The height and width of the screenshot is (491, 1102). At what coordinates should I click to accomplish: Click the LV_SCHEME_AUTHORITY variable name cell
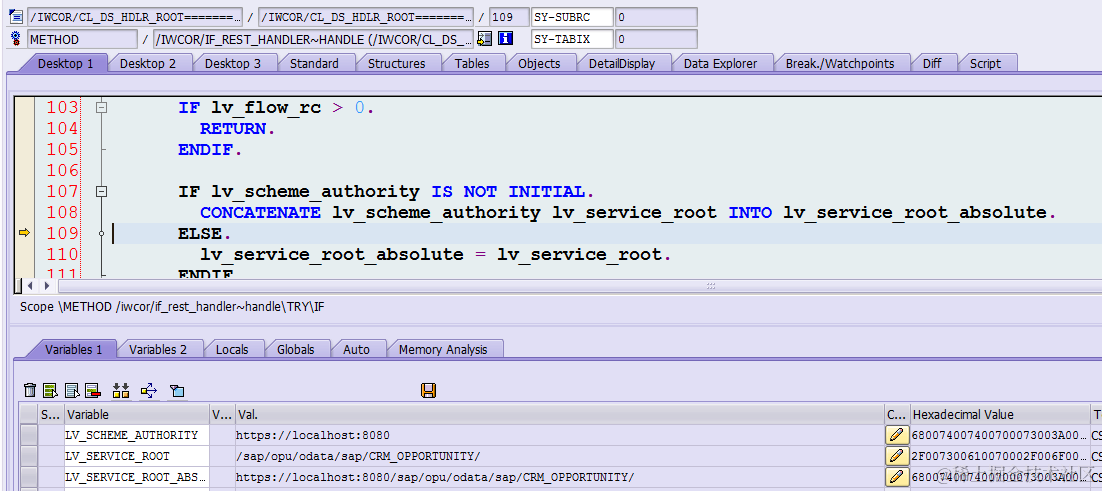[x=137, y=435]
